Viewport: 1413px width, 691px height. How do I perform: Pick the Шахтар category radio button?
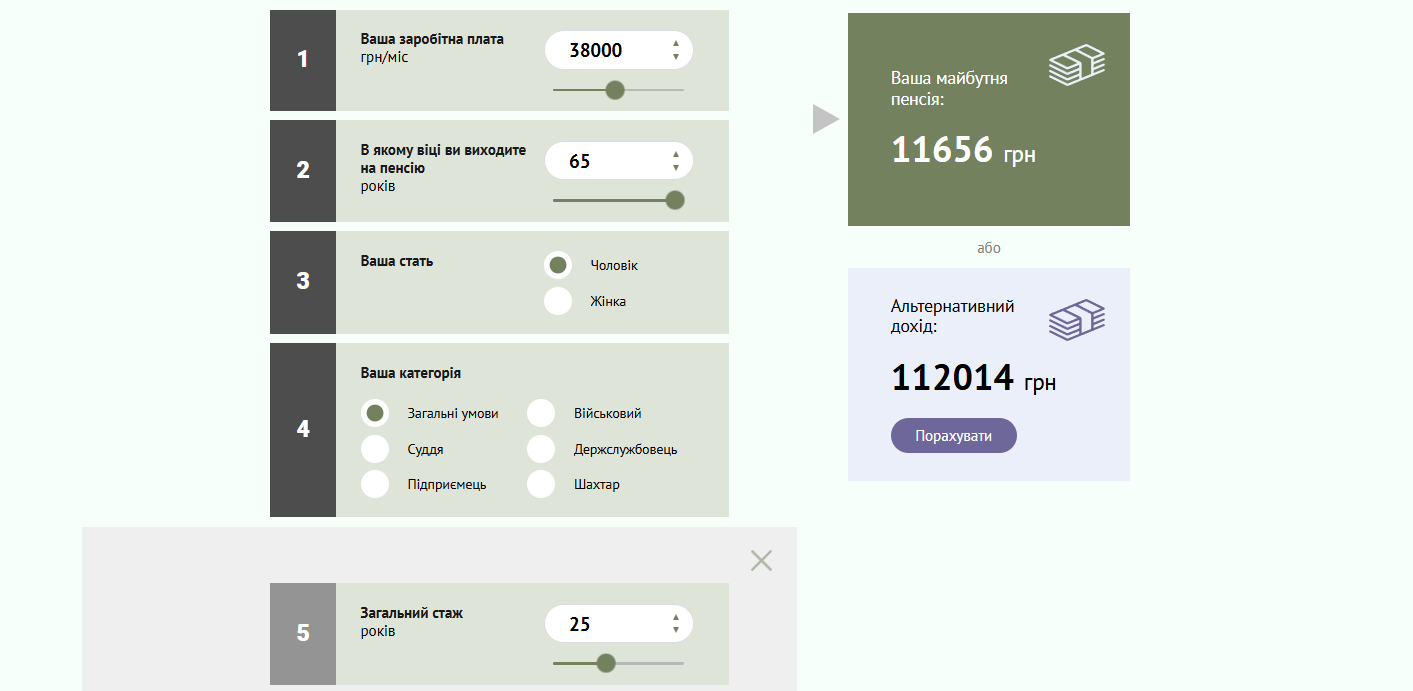(x=541, y=484)
